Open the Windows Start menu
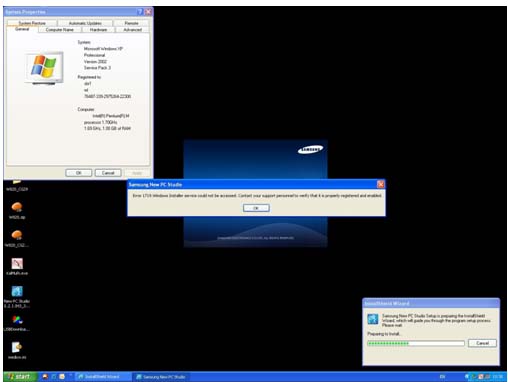 21,377
